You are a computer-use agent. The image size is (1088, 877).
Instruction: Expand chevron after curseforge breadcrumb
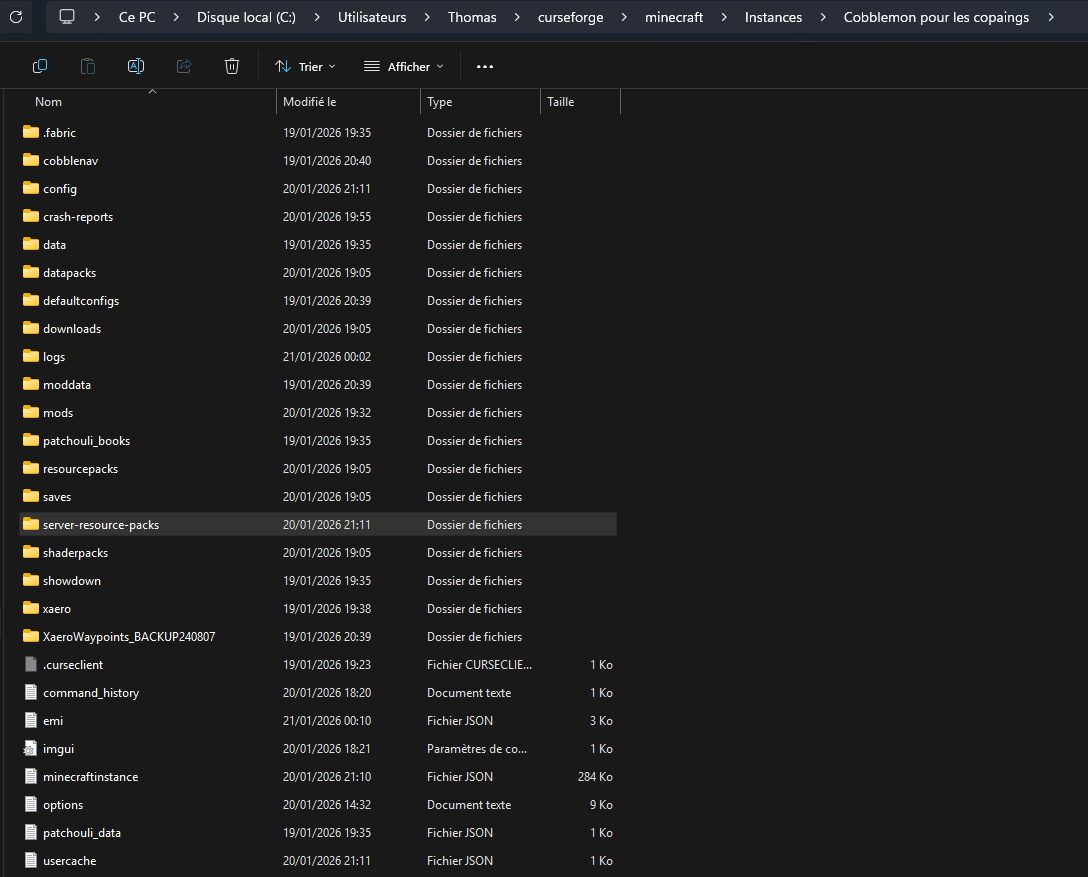coord(624,17)
